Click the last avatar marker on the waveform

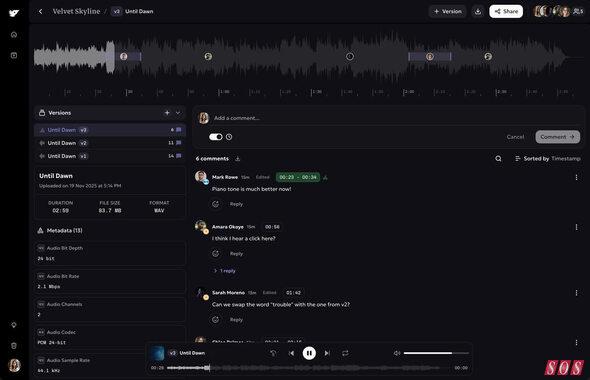(x=488, y=56)
